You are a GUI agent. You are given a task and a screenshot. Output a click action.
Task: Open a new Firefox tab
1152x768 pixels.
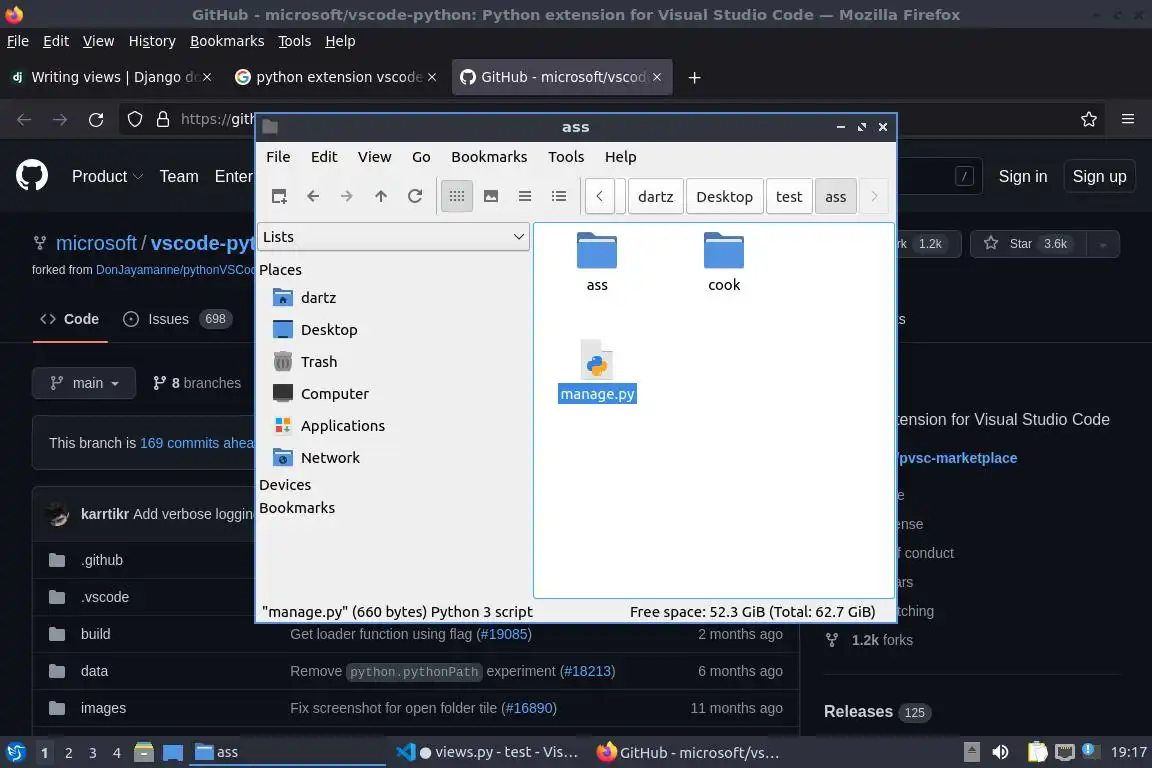click(694, 77)
